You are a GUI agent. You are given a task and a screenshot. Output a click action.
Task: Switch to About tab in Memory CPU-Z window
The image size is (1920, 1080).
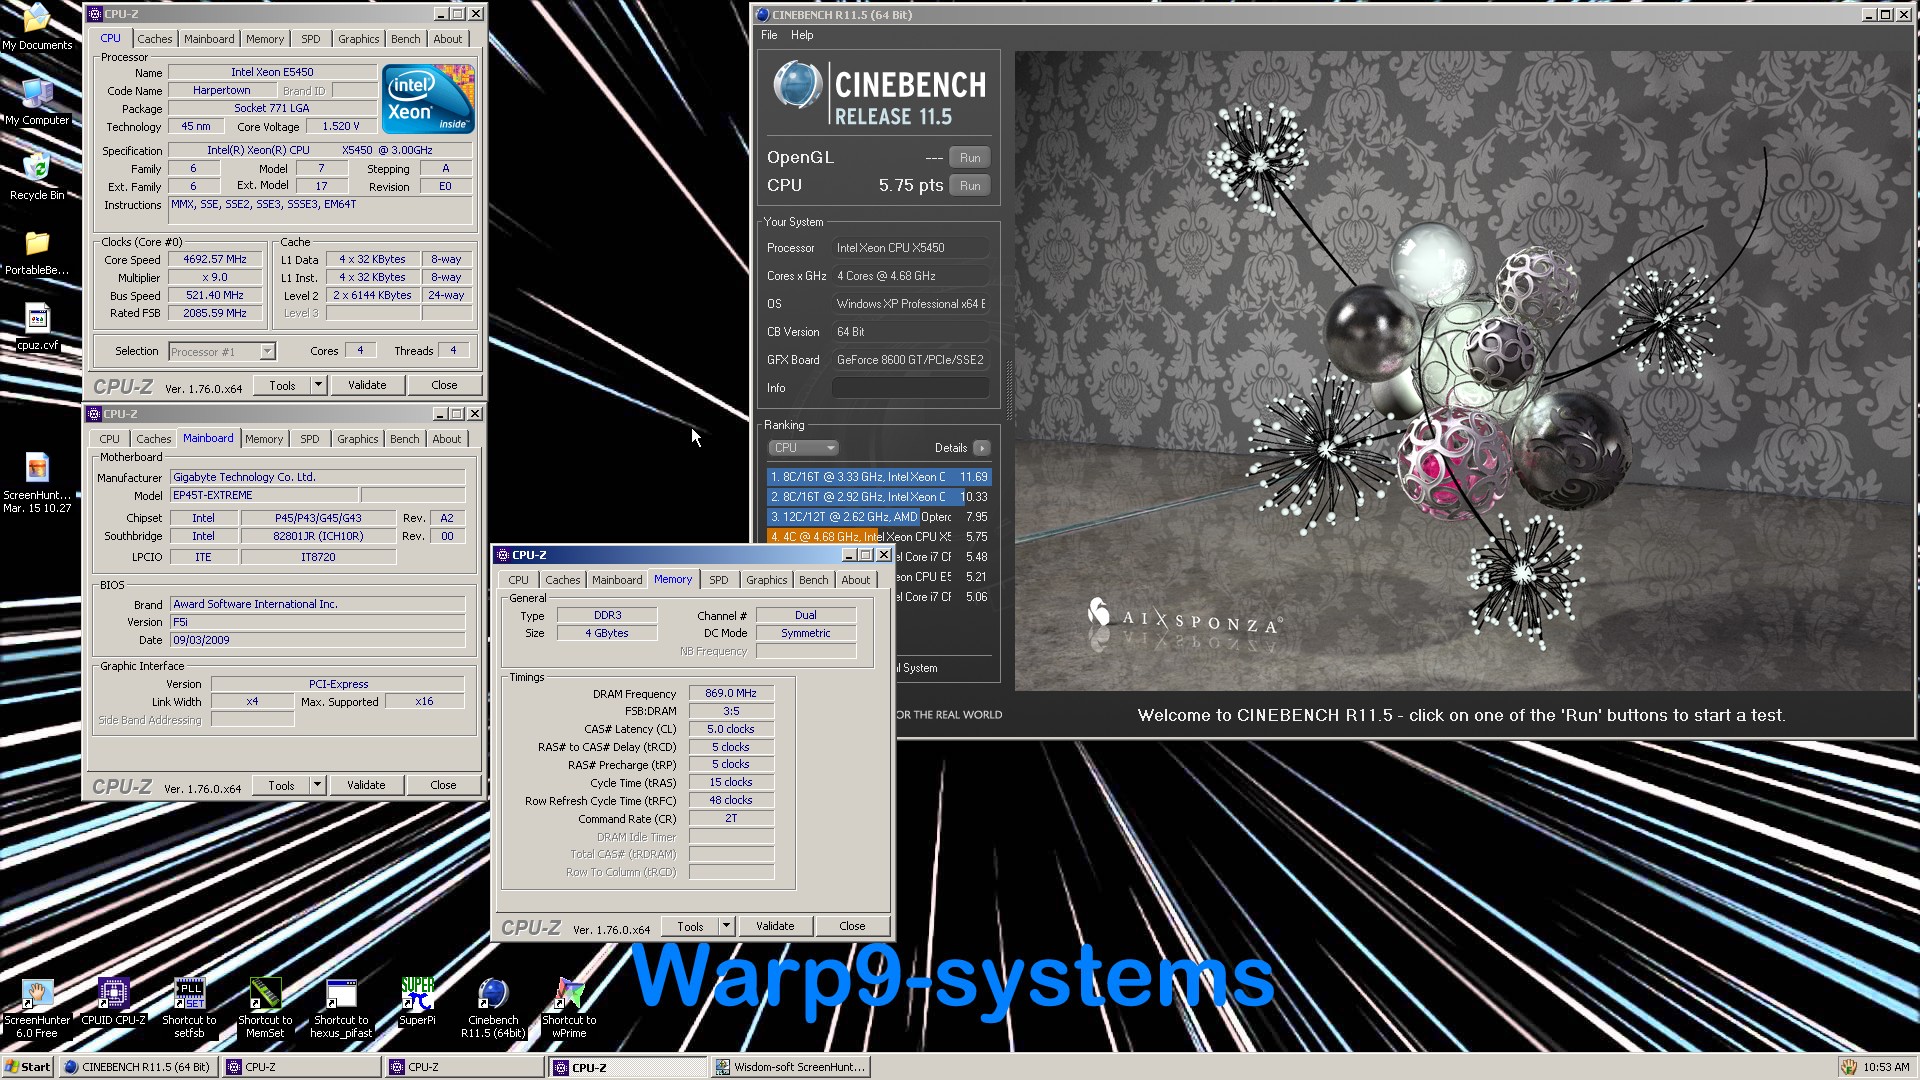coord(855,580)
